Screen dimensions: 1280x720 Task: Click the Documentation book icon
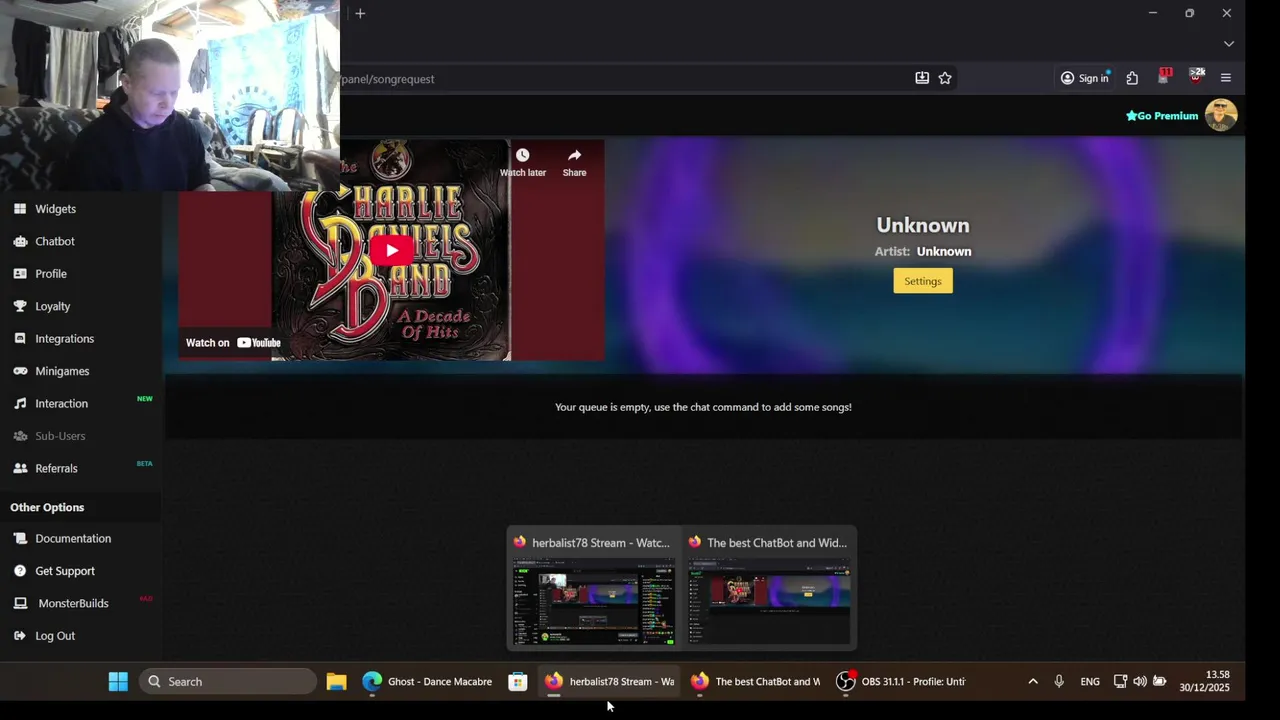(20, 538)
